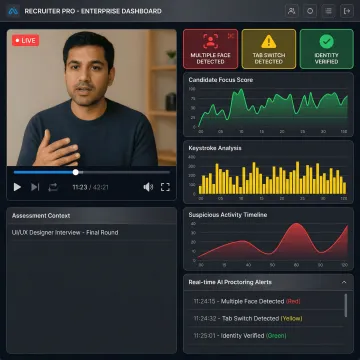
Task: Click the video progress slider handle
Action: pos(76,172)
